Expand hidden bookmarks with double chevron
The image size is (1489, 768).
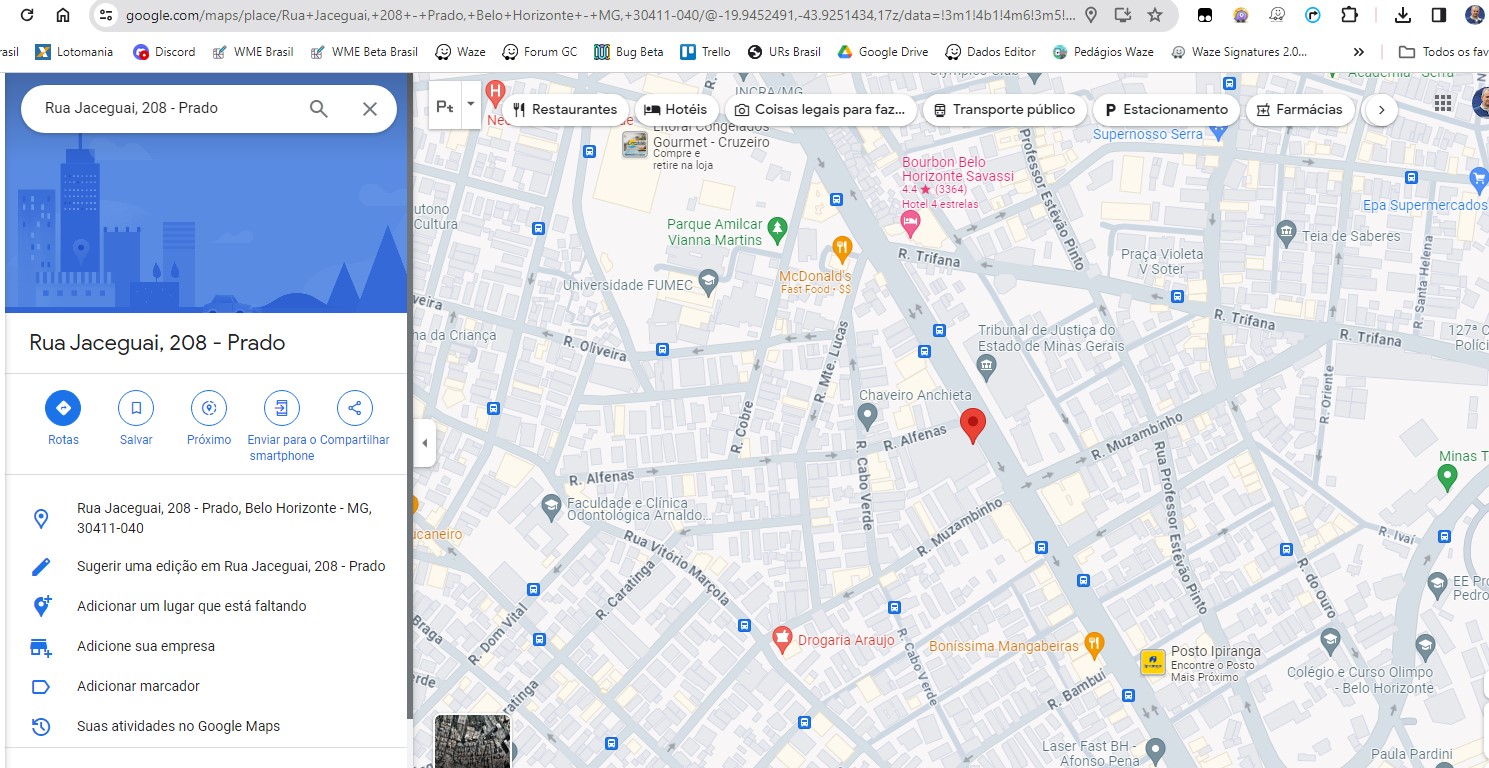1358,52
